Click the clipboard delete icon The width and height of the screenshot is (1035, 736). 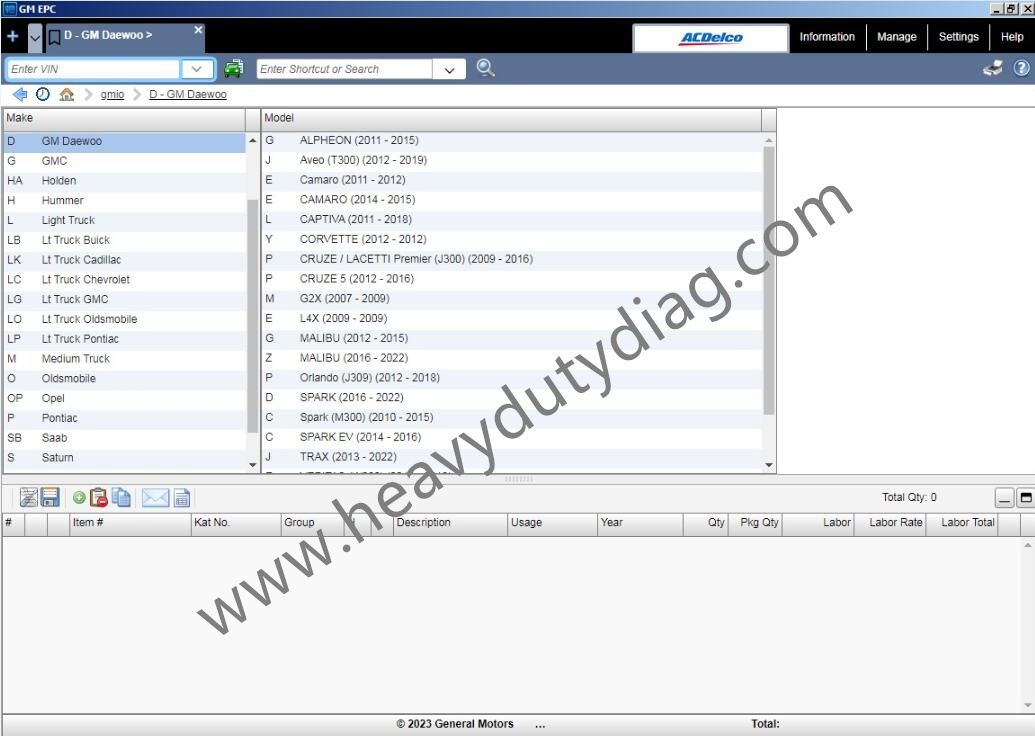(98, 498)
